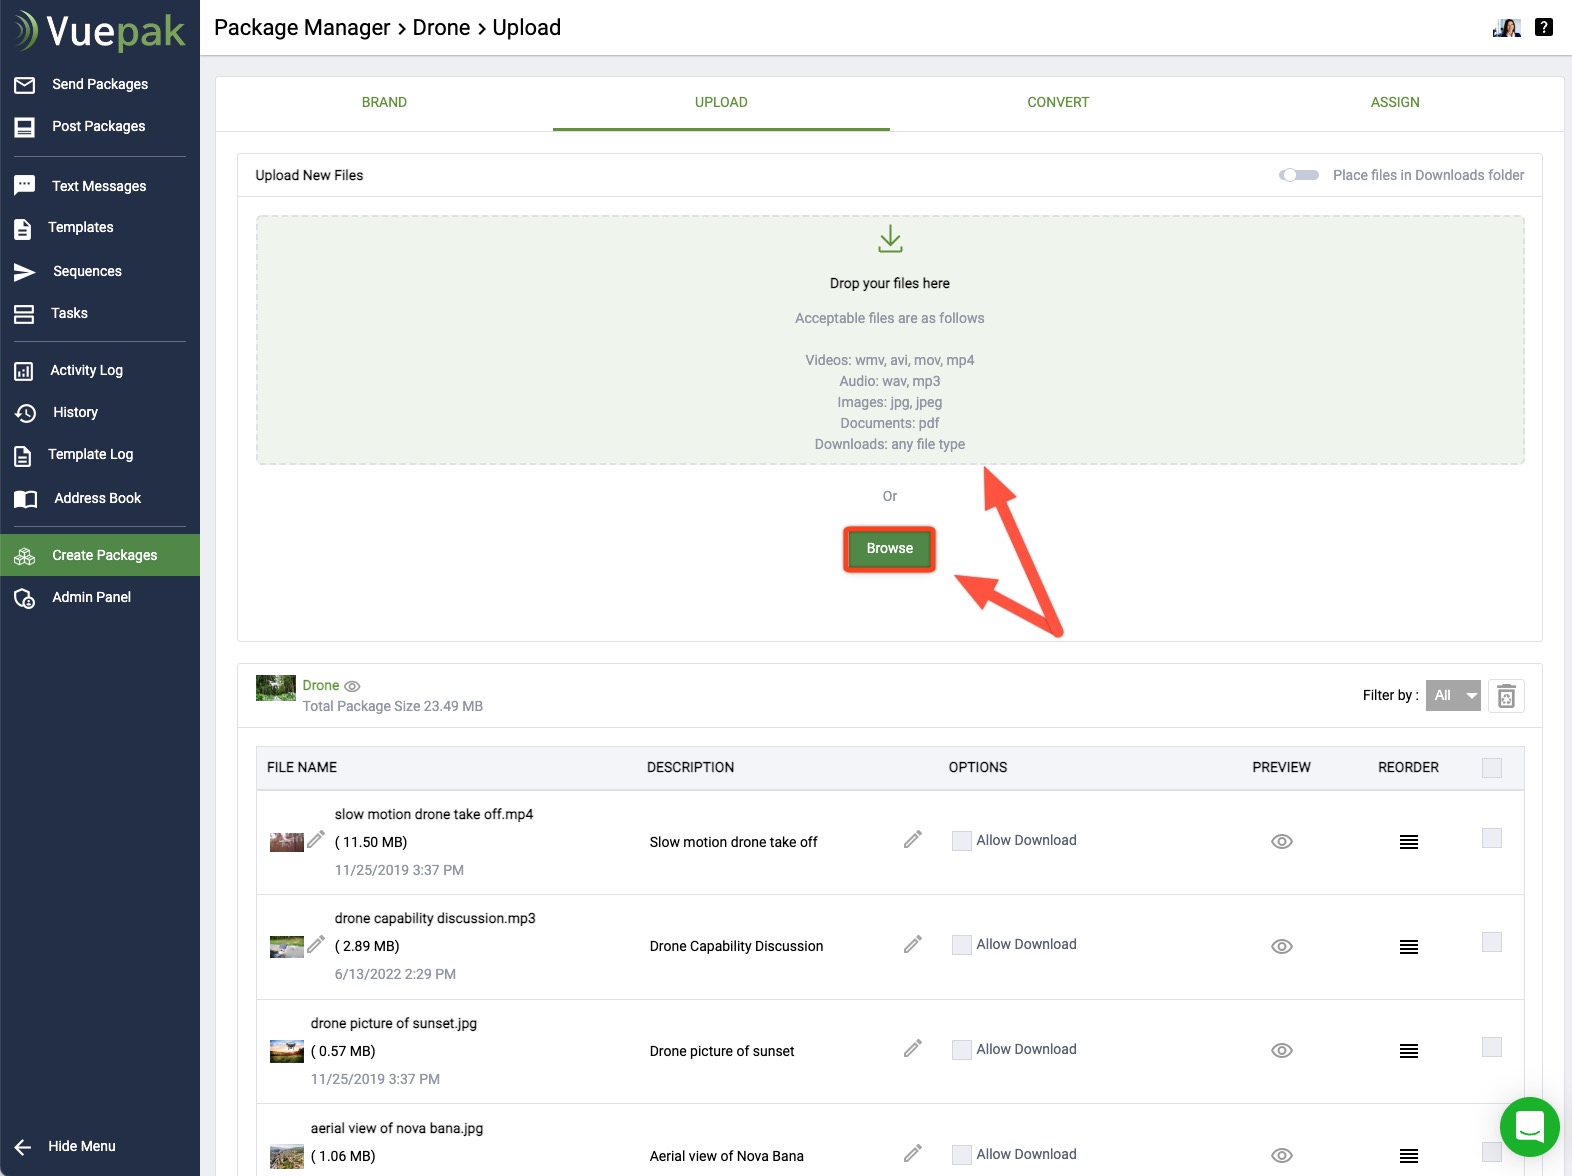This screenshot has height=1176, width=1572.
Task: Click the user profile avatar
Action: tap(1506, 28)
